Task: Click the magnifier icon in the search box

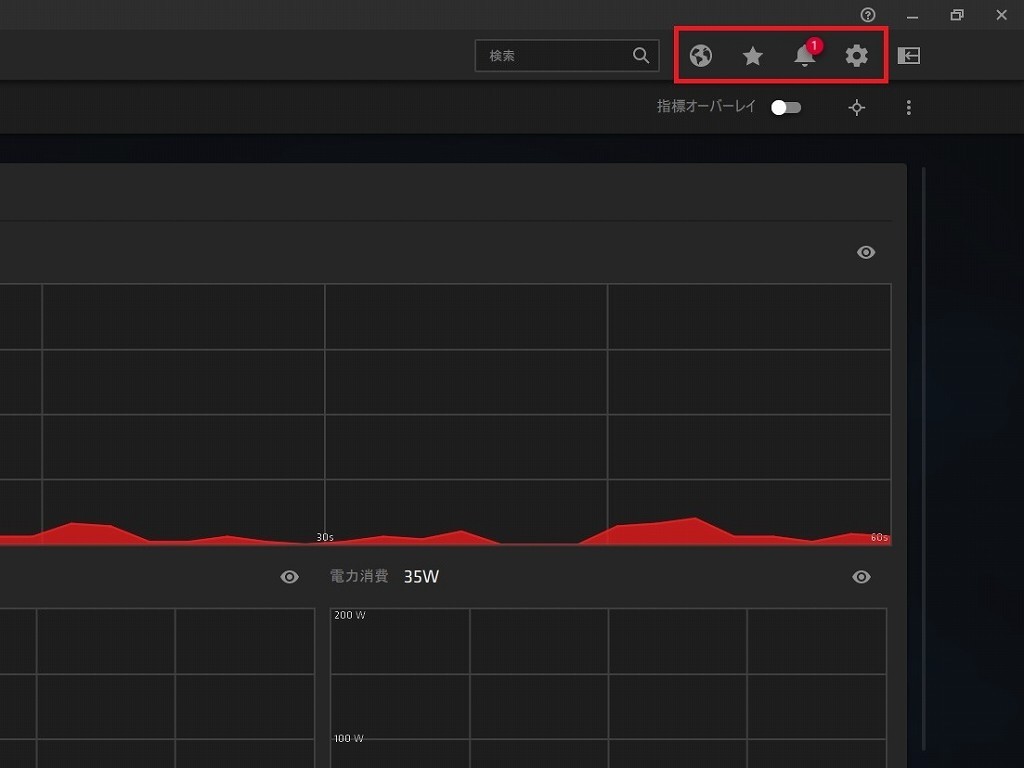Action: coord(641,56)
